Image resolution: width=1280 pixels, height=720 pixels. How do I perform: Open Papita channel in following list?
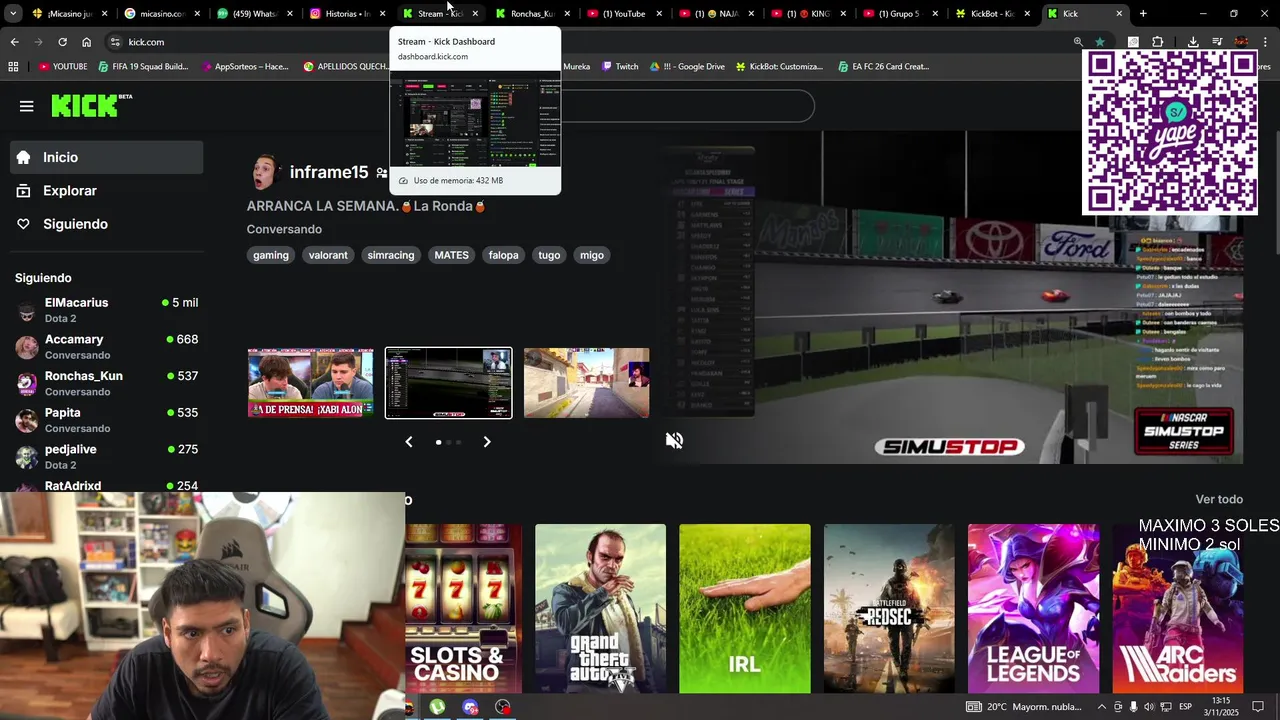(107, 420)
